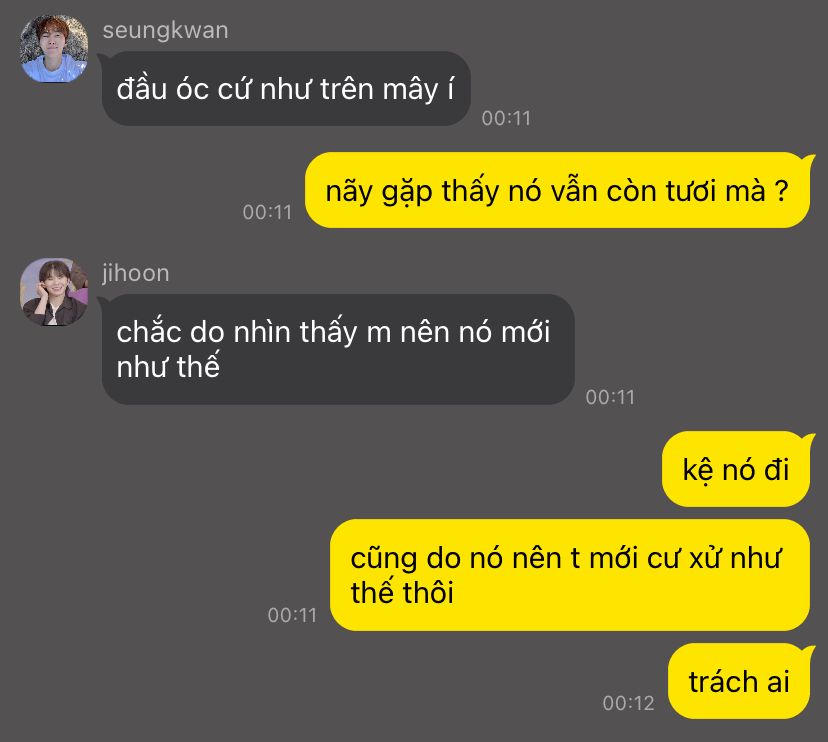The height and width of the screenshot is (742, 828).
Task: Select the yellow "trách ai" bubble
Action: (x=739, y=681)
